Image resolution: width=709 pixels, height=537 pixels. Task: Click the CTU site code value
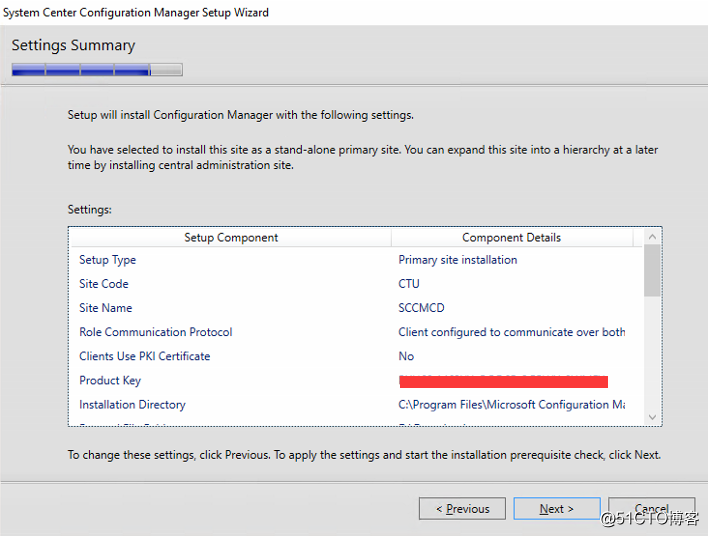(x=409, y=284)
